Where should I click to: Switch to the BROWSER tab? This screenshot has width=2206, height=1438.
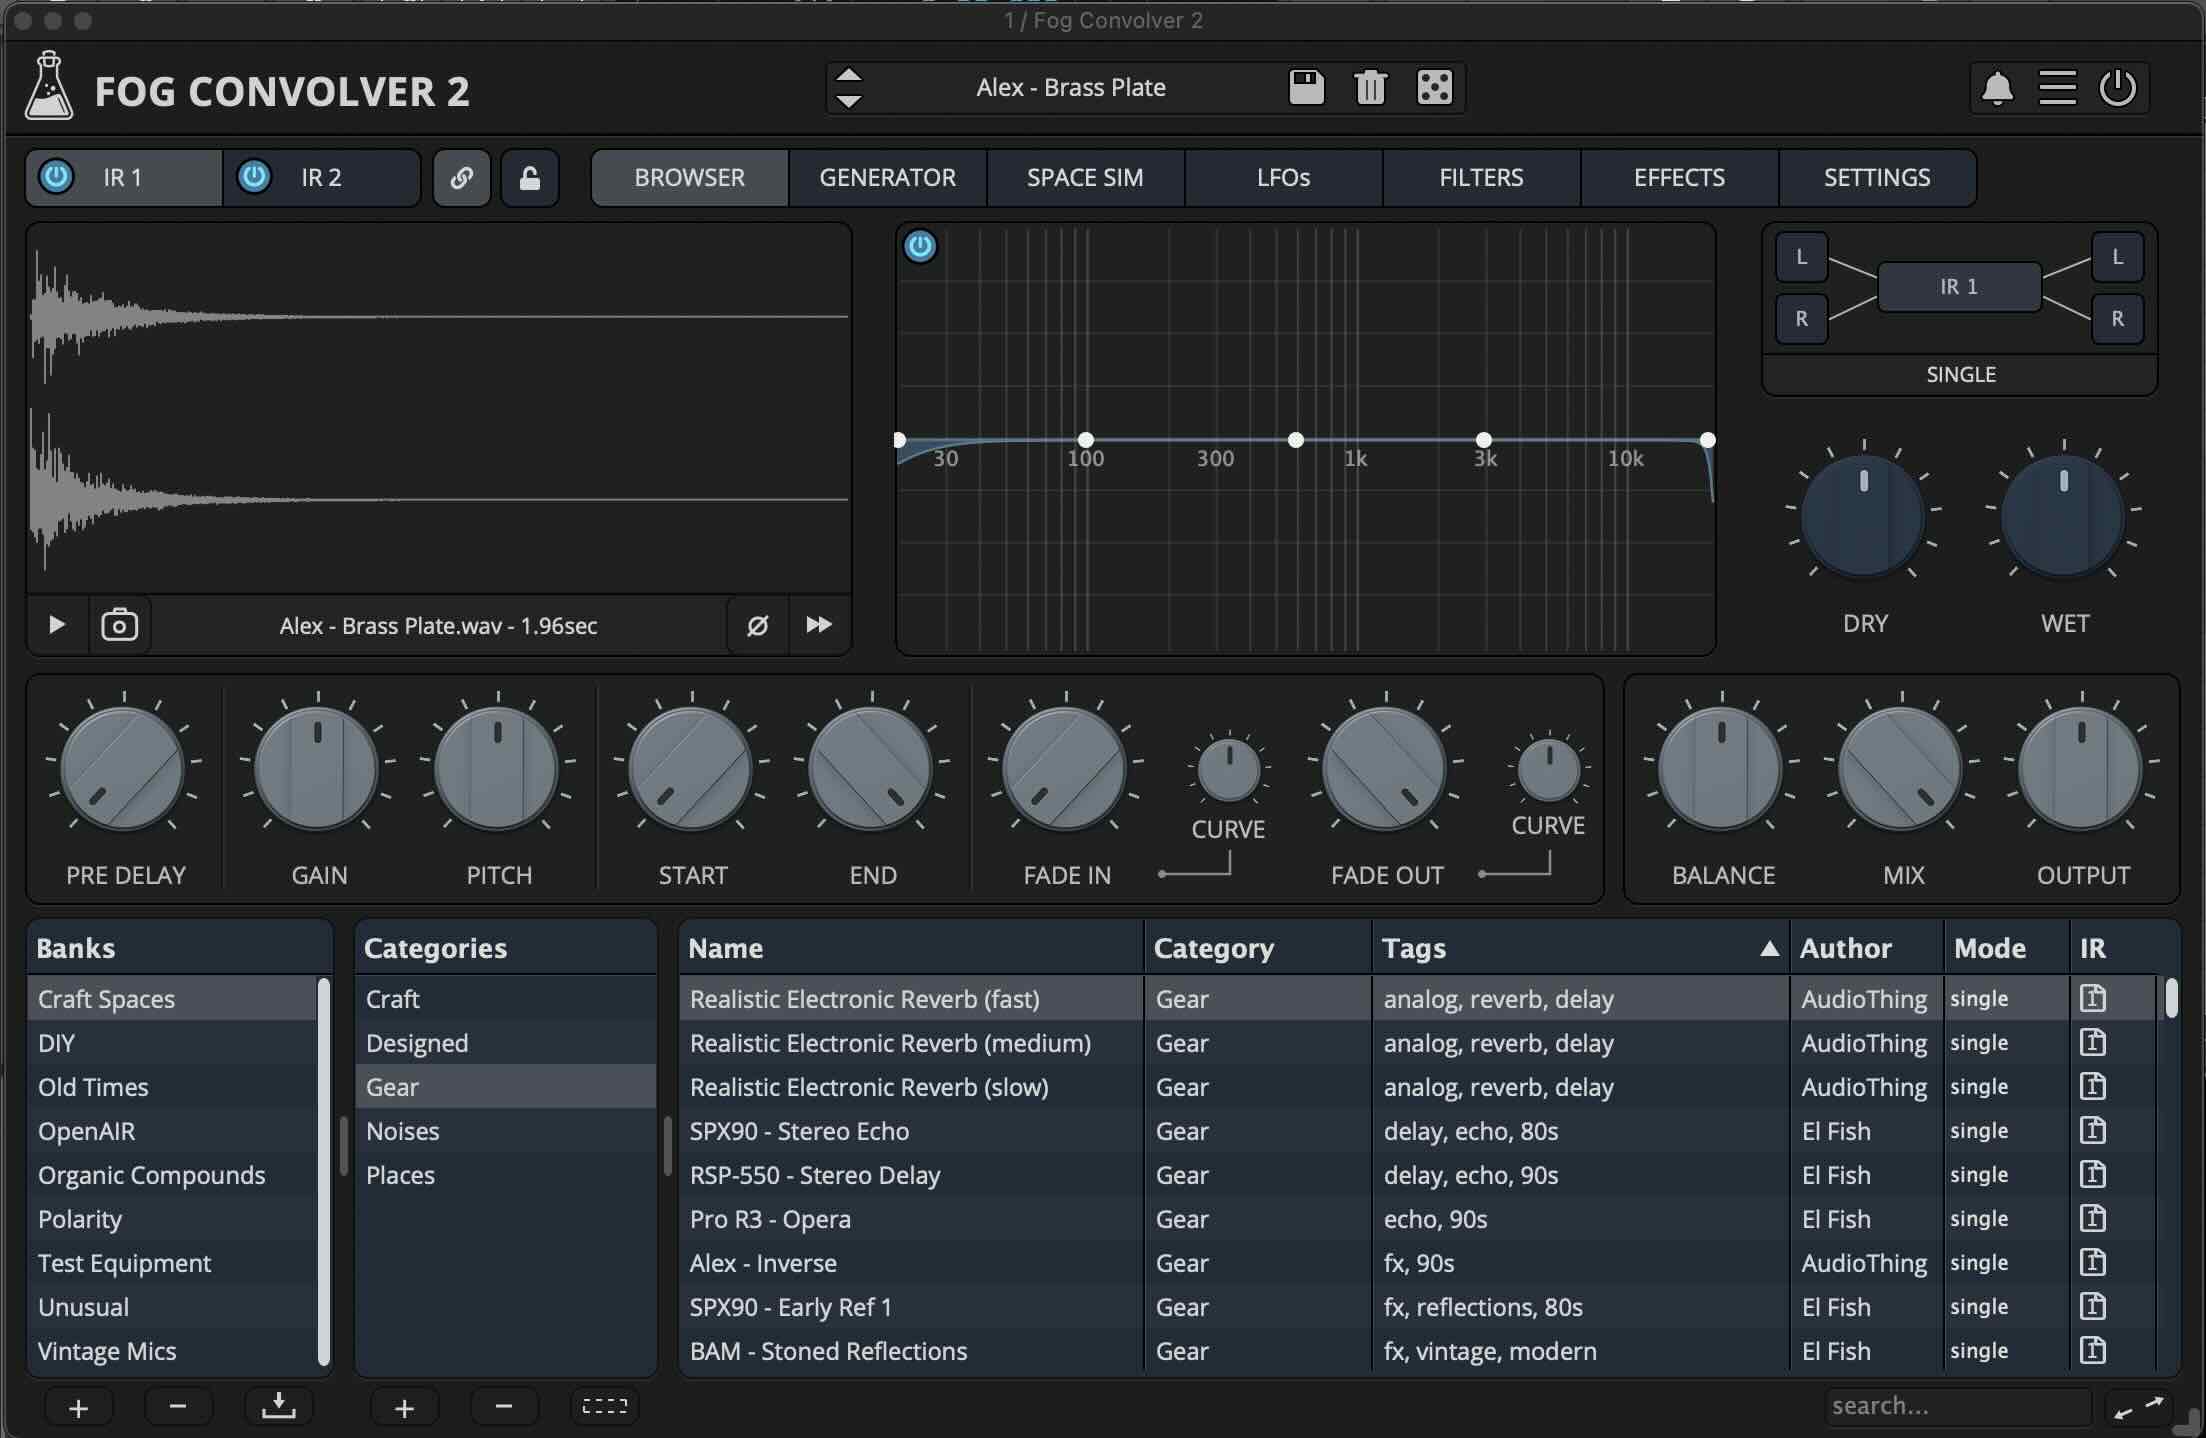click(x=690, y=178)
